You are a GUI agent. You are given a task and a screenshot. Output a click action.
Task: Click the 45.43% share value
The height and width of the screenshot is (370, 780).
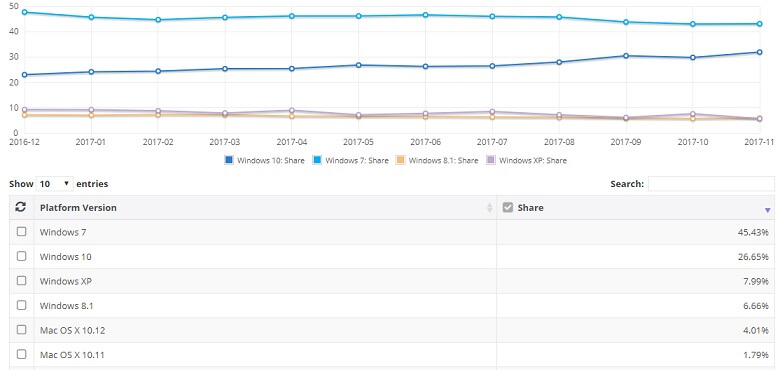753,232
